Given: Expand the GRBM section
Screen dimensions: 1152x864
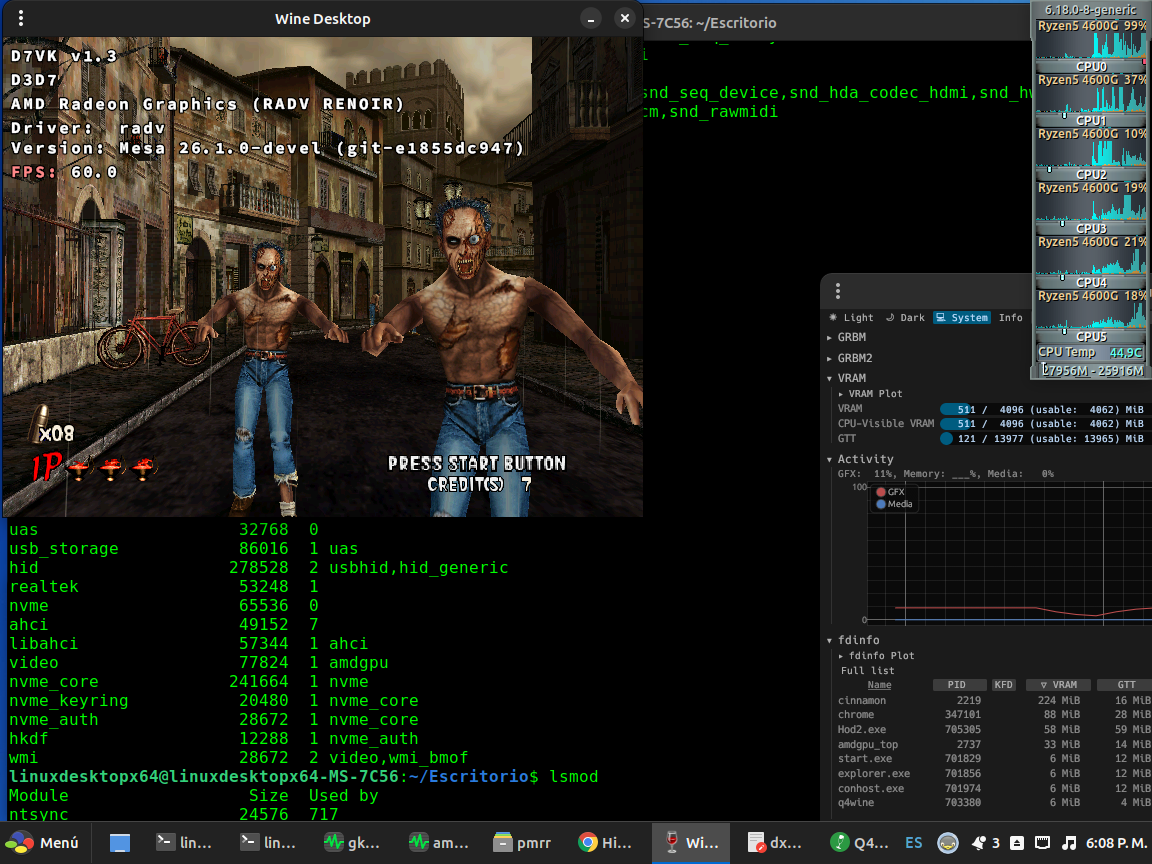Looking at the screenshot, I should pyautogui.click(x=846, y=337).
